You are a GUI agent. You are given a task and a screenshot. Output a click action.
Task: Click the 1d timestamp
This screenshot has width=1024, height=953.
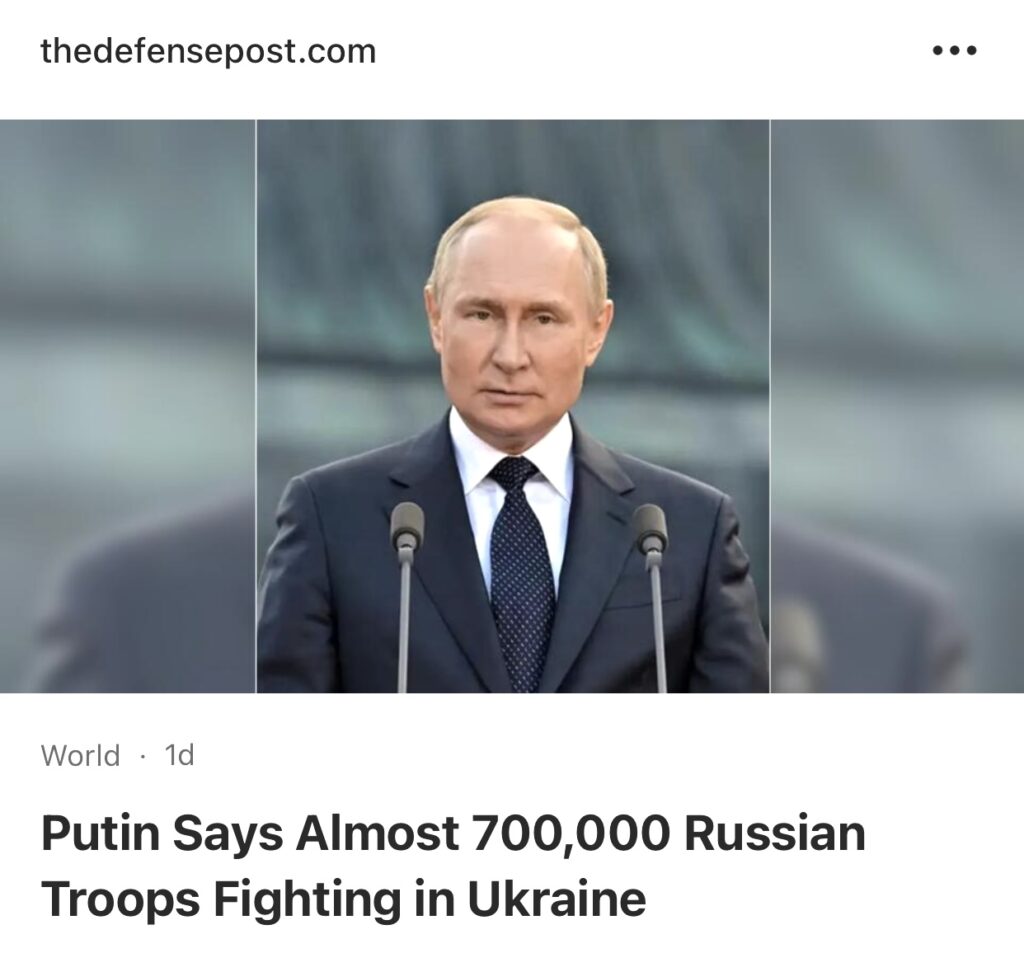180,756
